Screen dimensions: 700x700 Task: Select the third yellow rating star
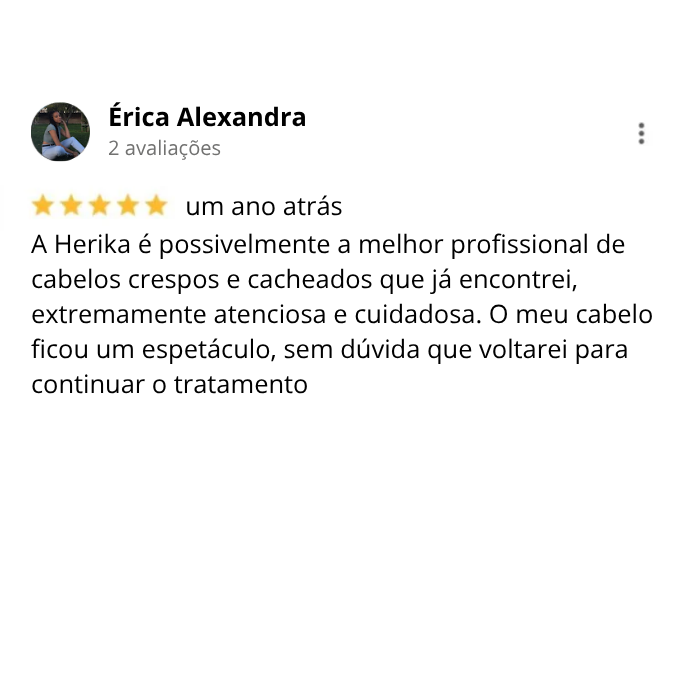click(x=100, y=206)
